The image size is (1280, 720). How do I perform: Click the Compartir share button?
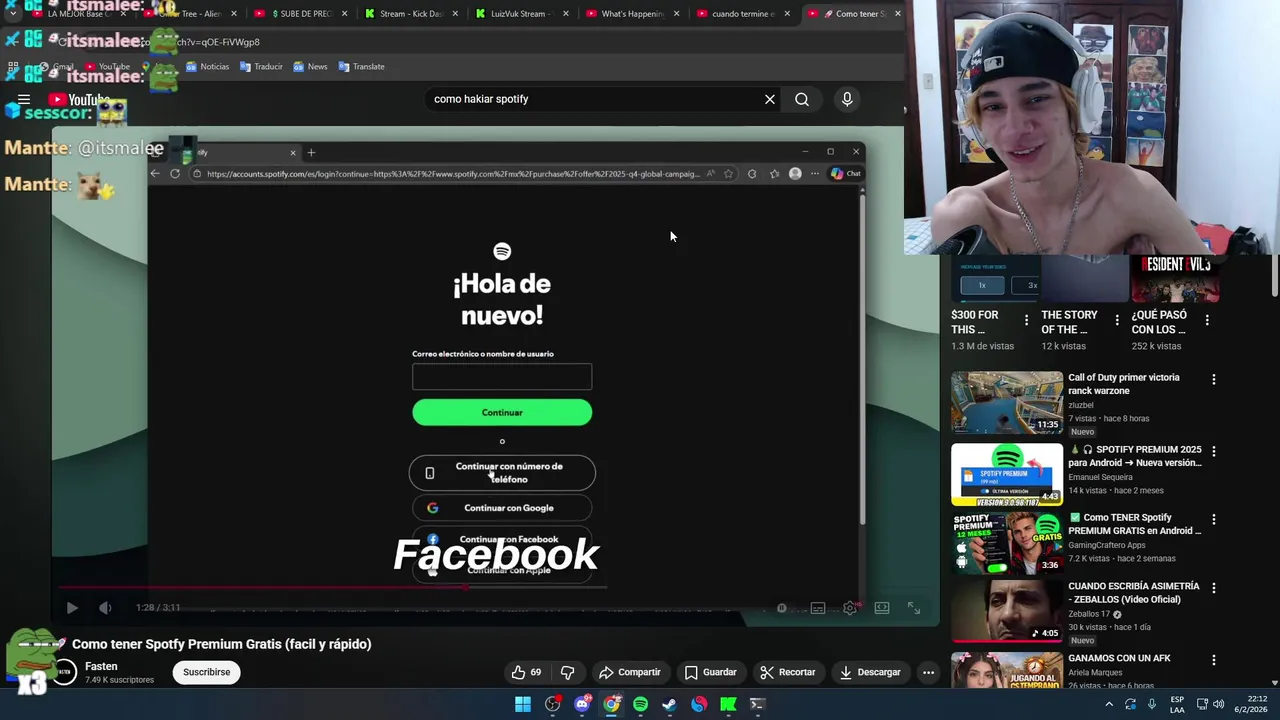[630, 672]
